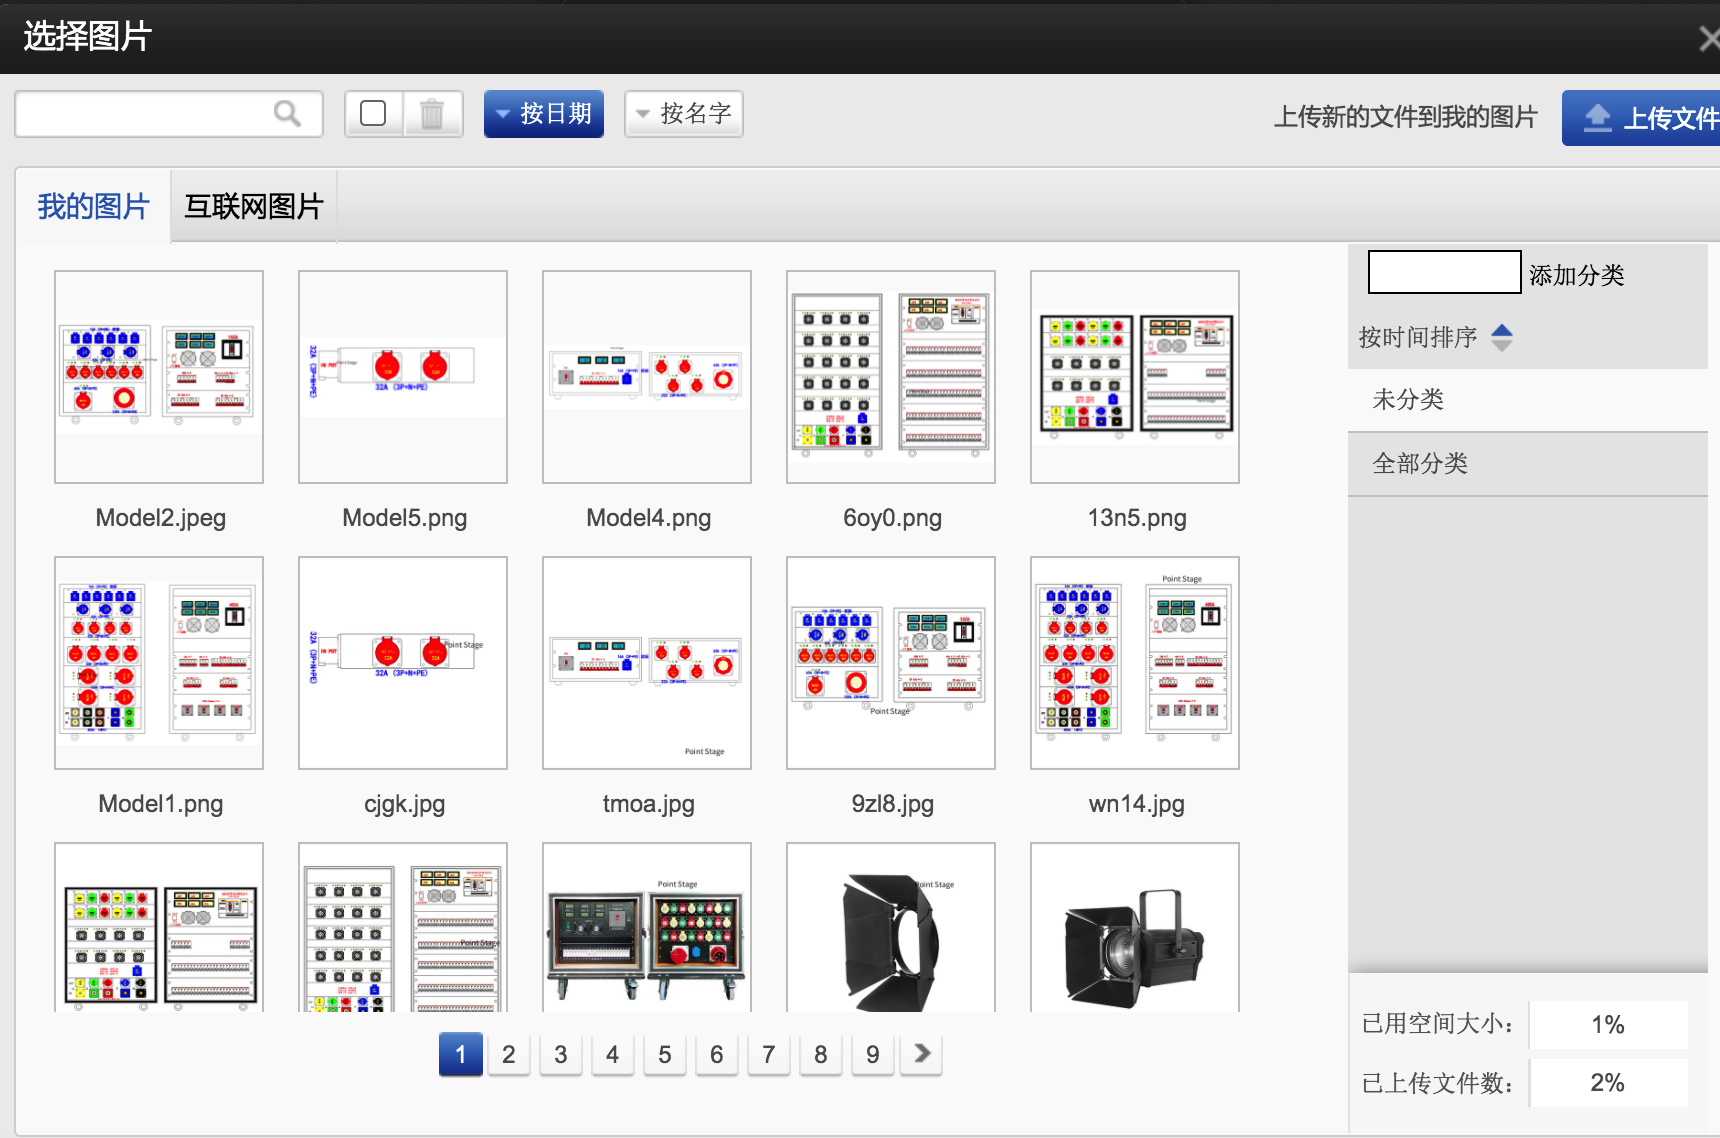Switch to 互联网图片 tab
Viewport: 1720px width, 1138px height.
pos(254,206)
